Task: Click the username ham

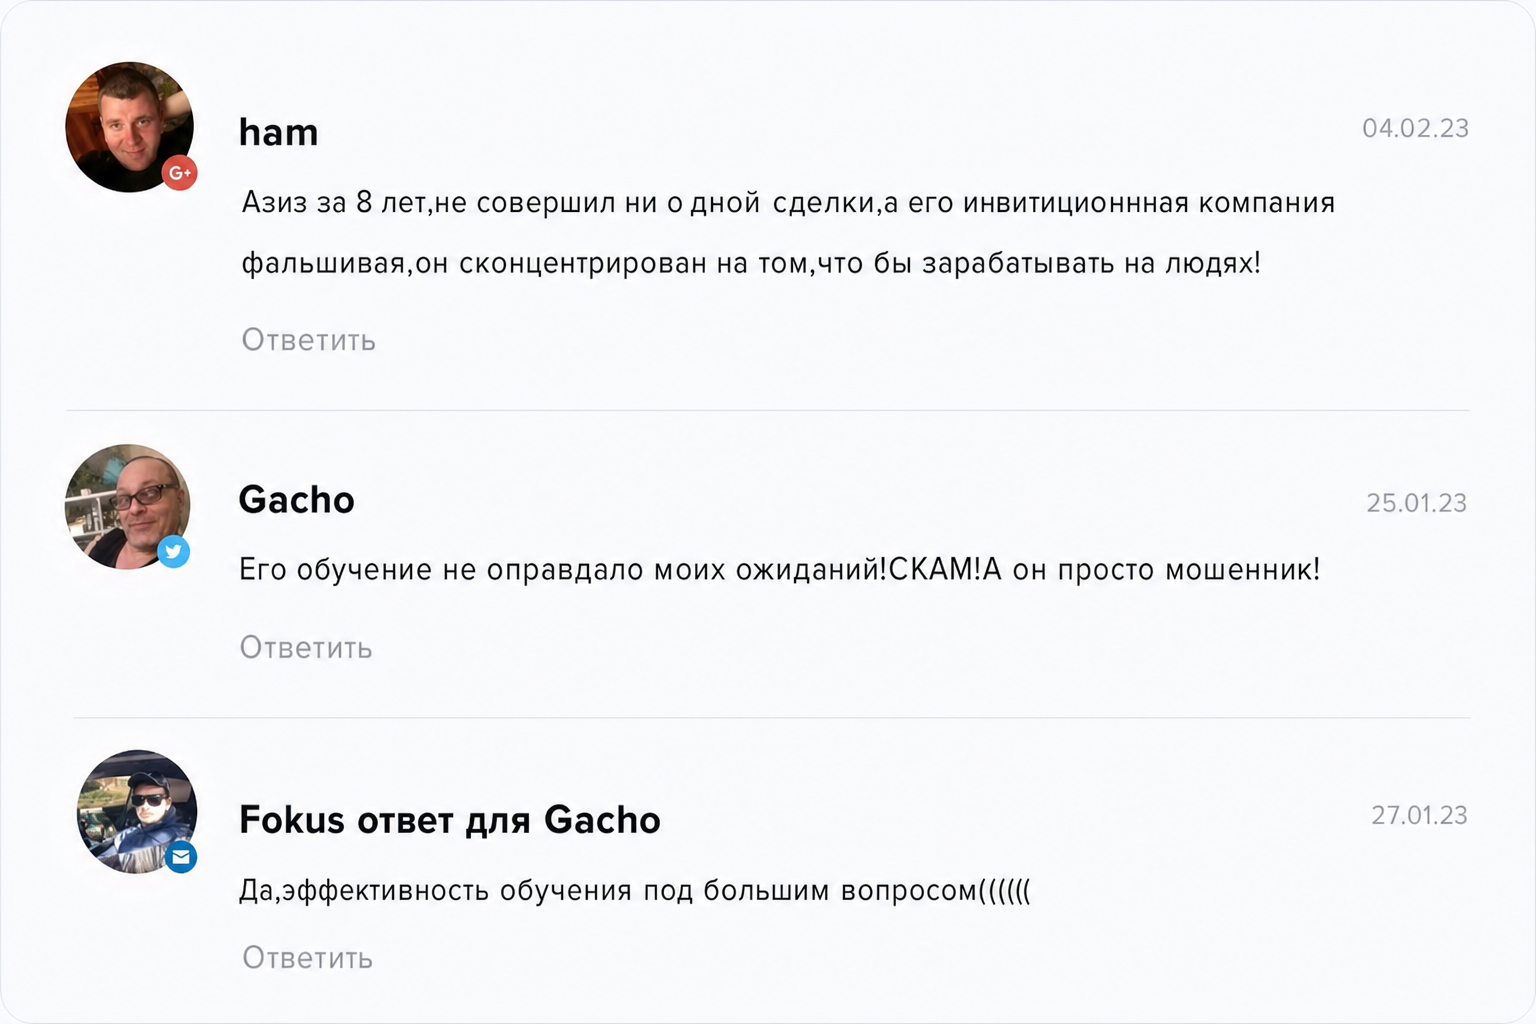Action: pos(279,132)
